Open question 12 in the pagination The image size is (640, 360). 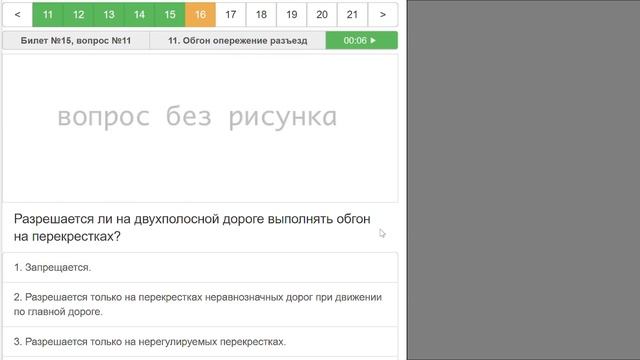coord(78,15)
